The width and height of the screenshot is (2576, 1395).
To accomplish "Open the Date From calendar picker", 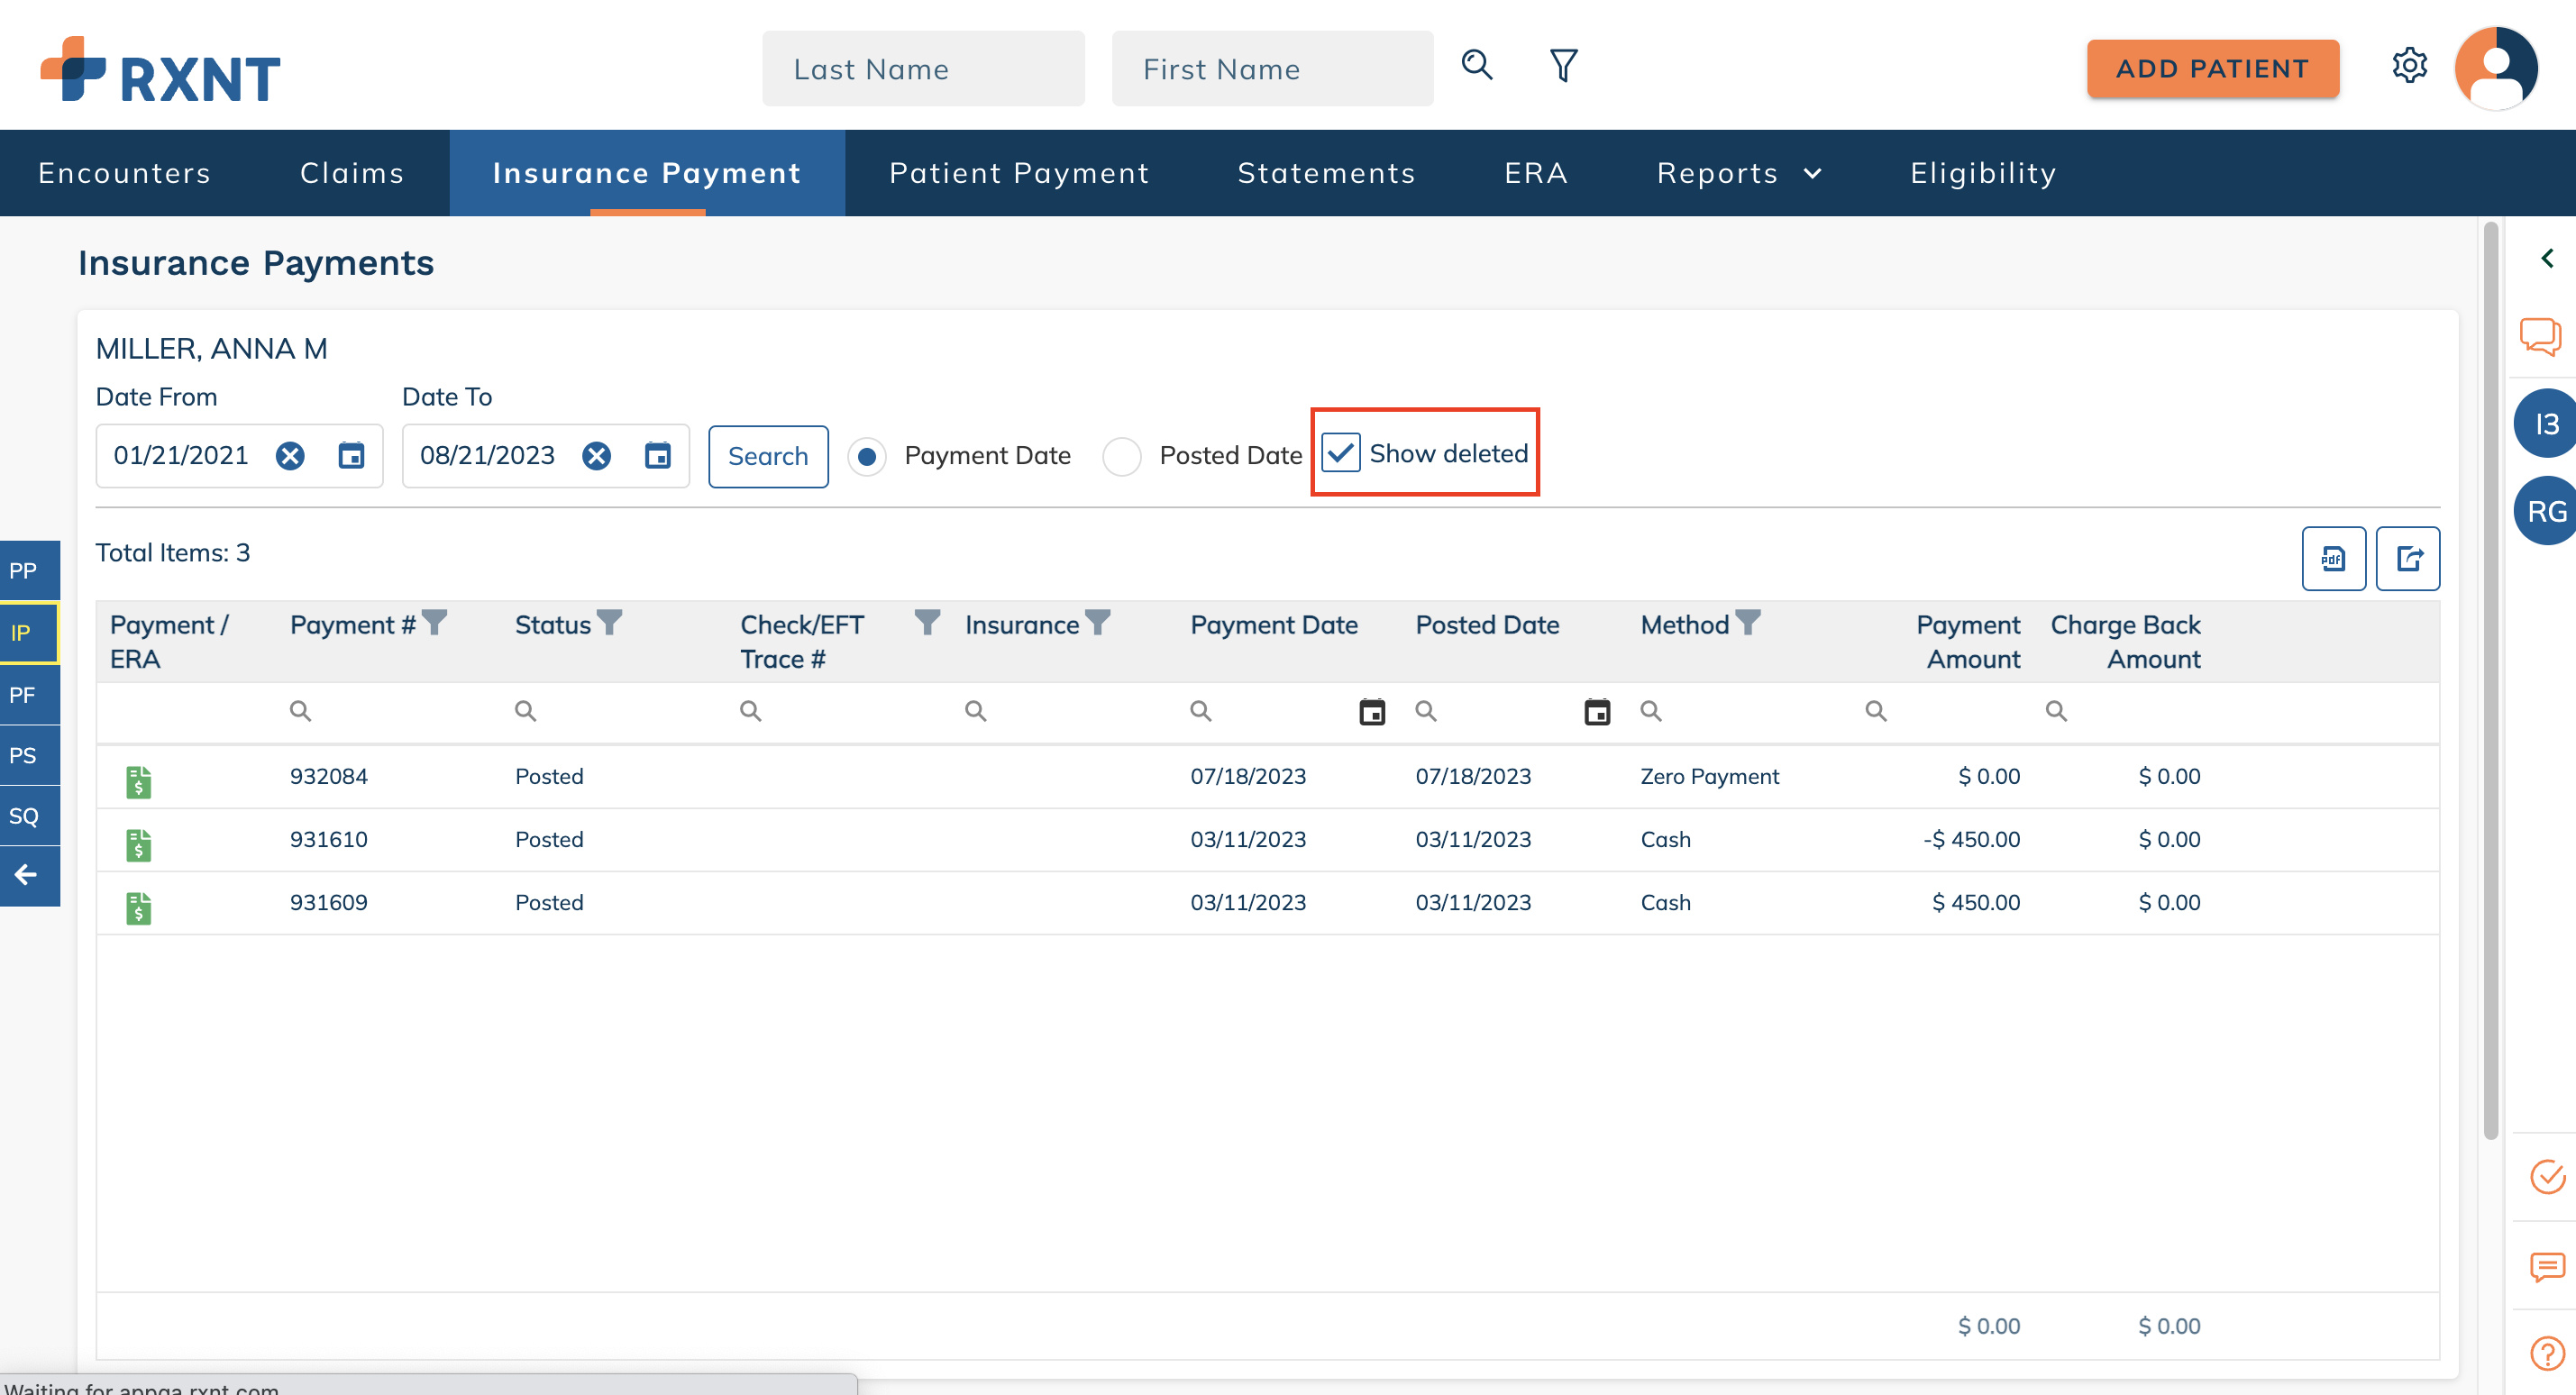I will click(351, 456).
